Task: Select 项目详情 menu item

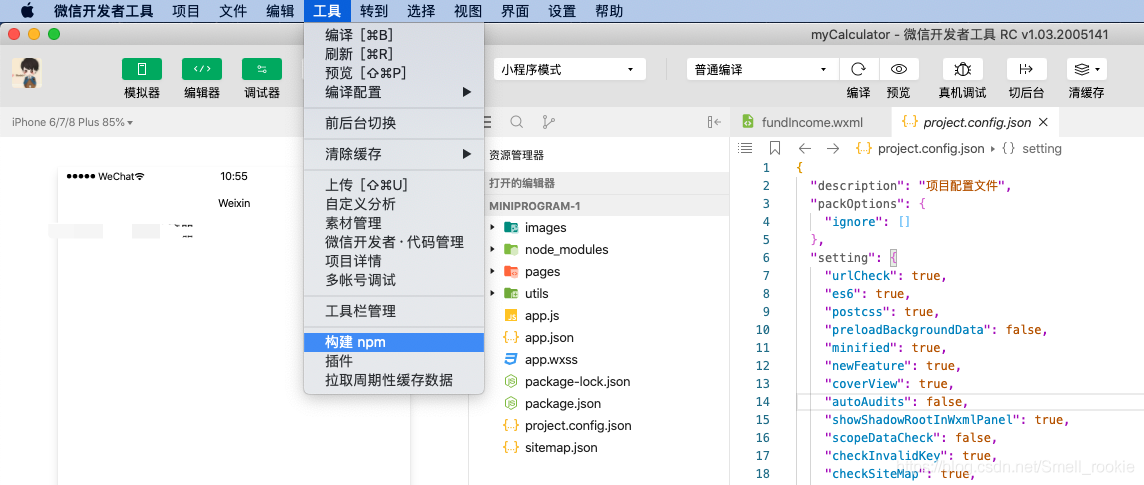Action: [394, 261]
